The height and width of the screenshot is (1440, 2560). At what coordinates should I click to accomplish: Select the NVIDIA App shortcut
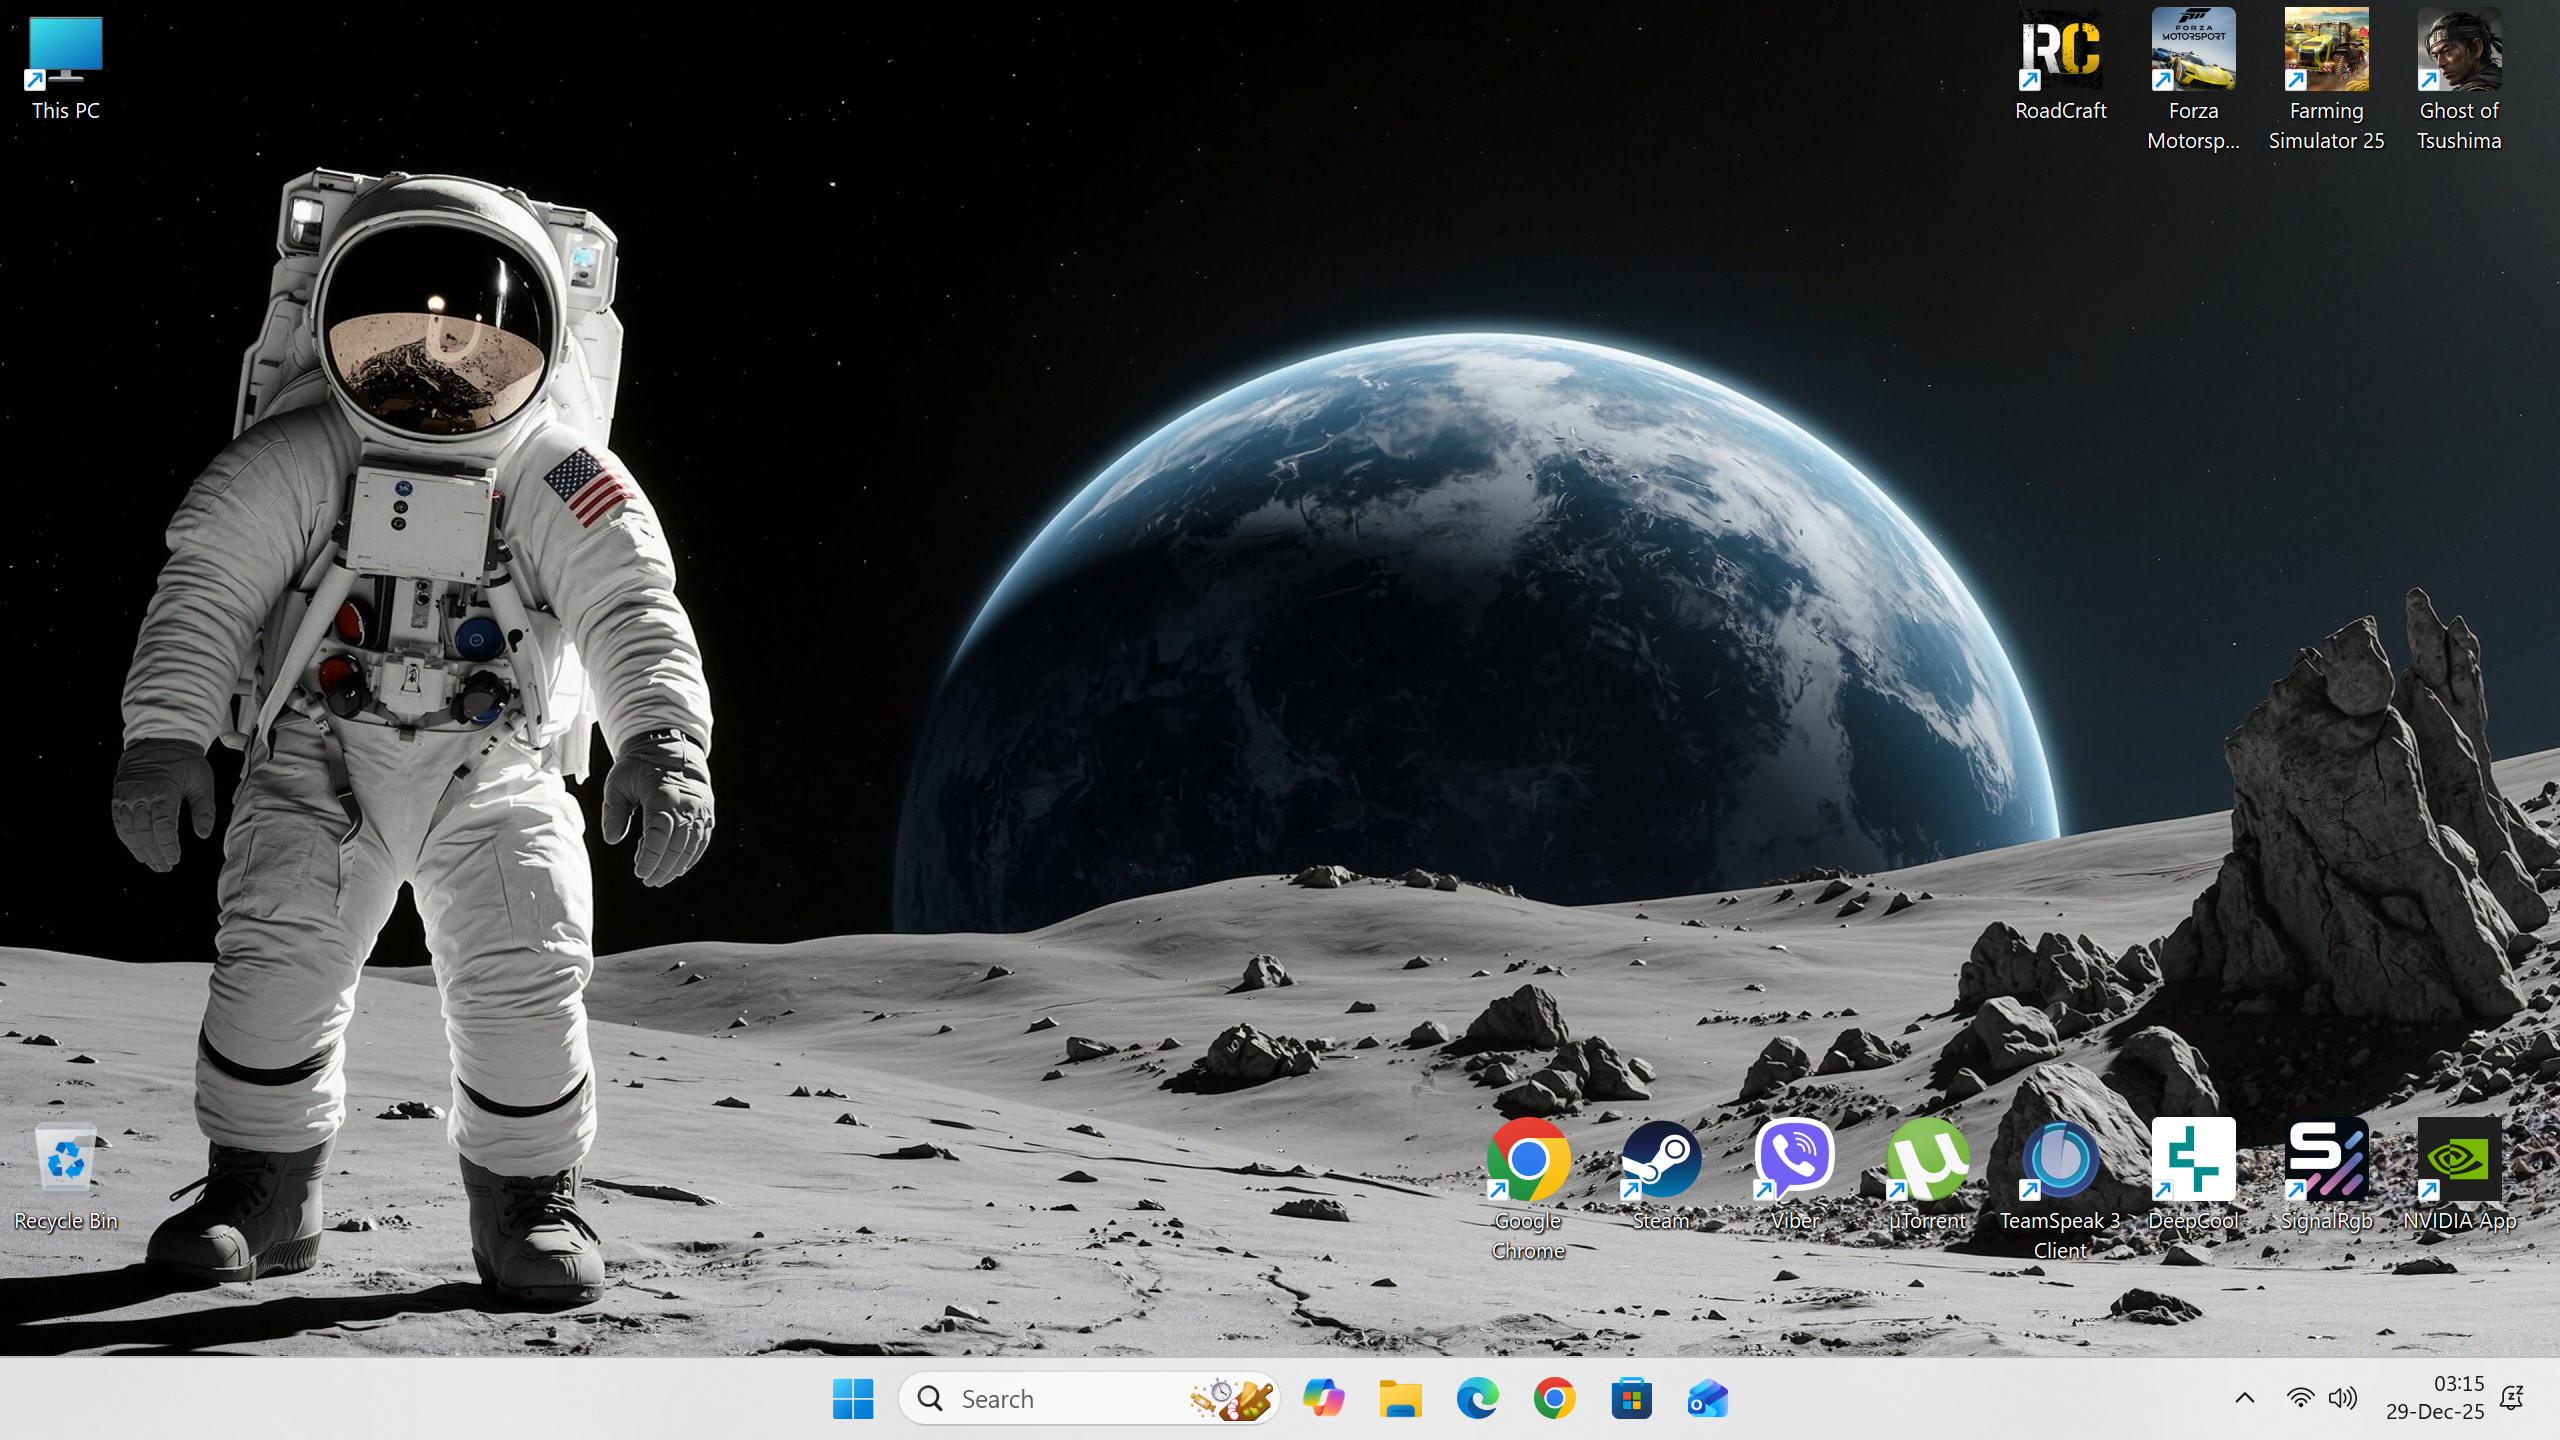pyautogui.click(x=2459, y=1160)
